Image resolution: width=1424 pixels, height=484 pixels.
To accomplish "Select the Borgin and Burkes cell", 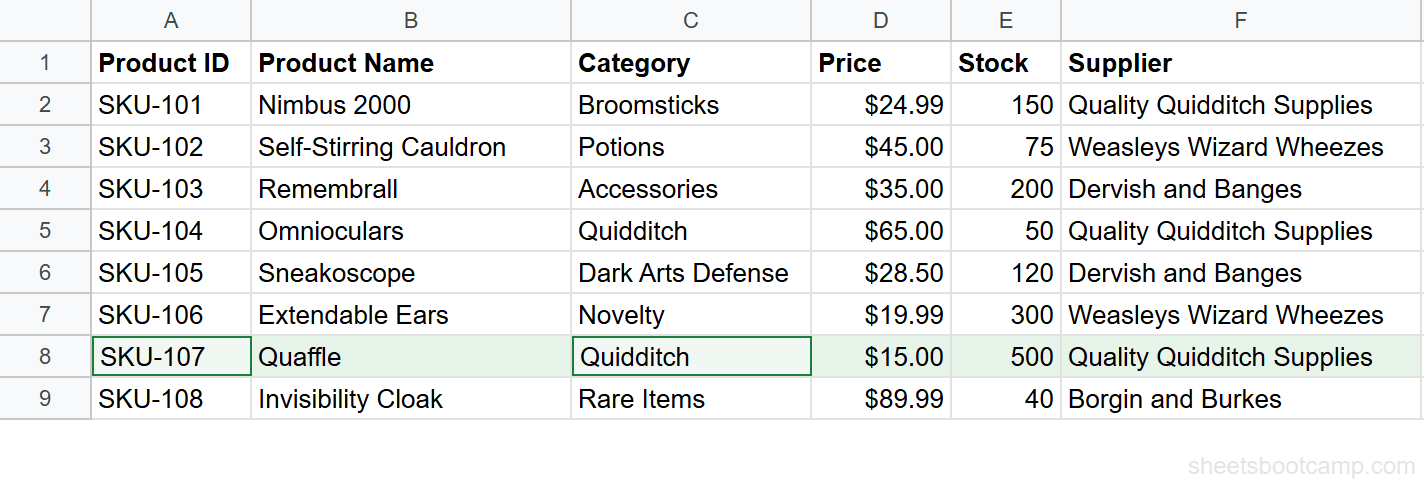I will [x=1241, y=399].
